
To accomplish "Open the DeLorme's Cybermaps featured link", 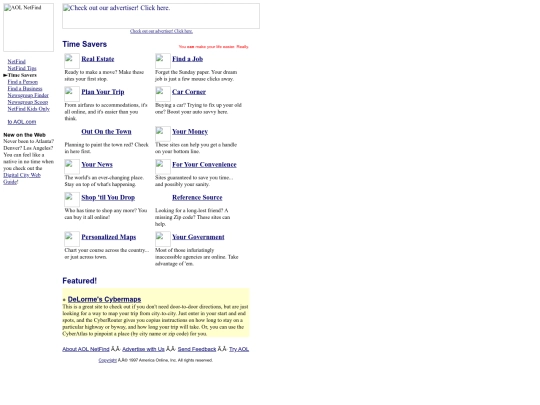I will (104, 299).
